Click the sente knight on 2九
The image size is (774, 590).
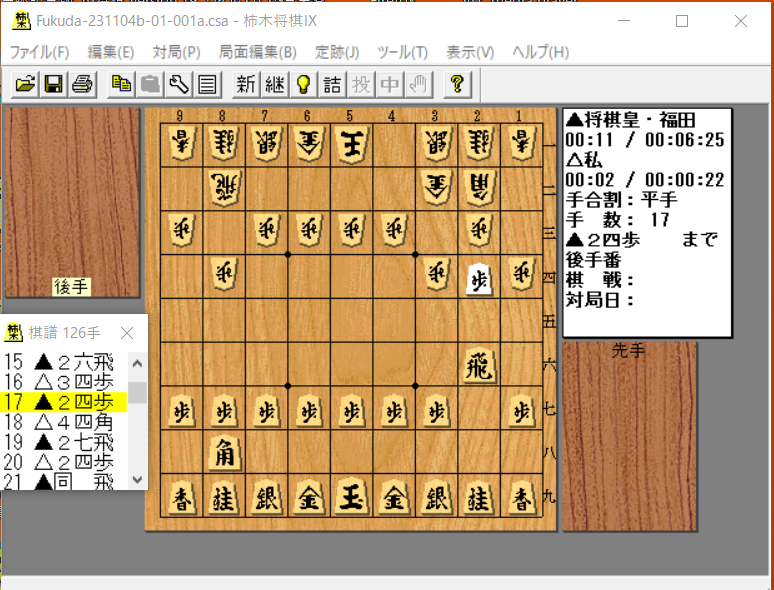pyautogui.click(x=479, y=498)
